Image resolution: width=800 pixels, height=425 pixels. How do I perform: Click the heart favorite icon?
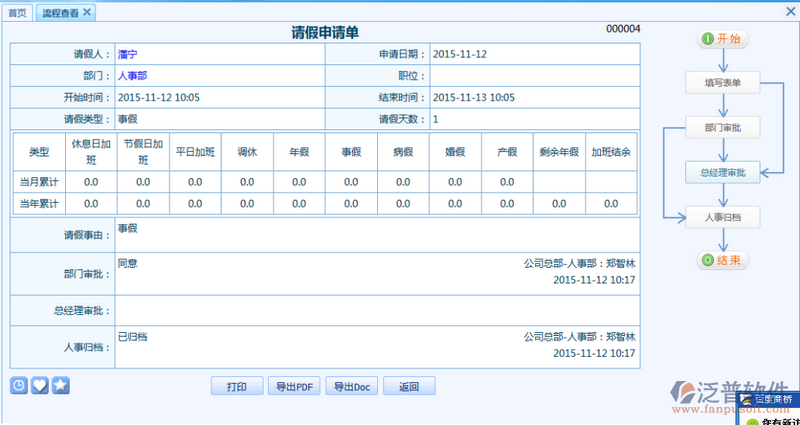pos(40,385)
